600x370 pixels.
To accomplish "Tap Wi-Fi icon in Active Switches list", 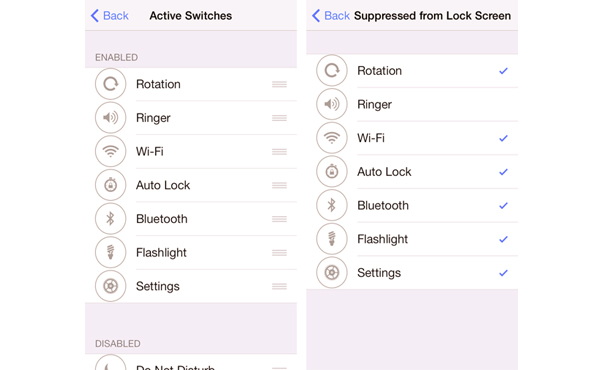I will point(111,151).
